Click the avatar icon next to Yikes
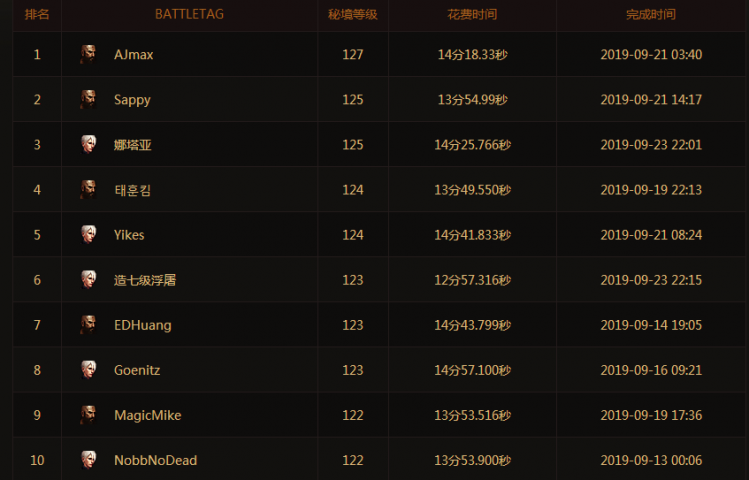The height and width of the screenshot is (480, 749). coord(88,234)
